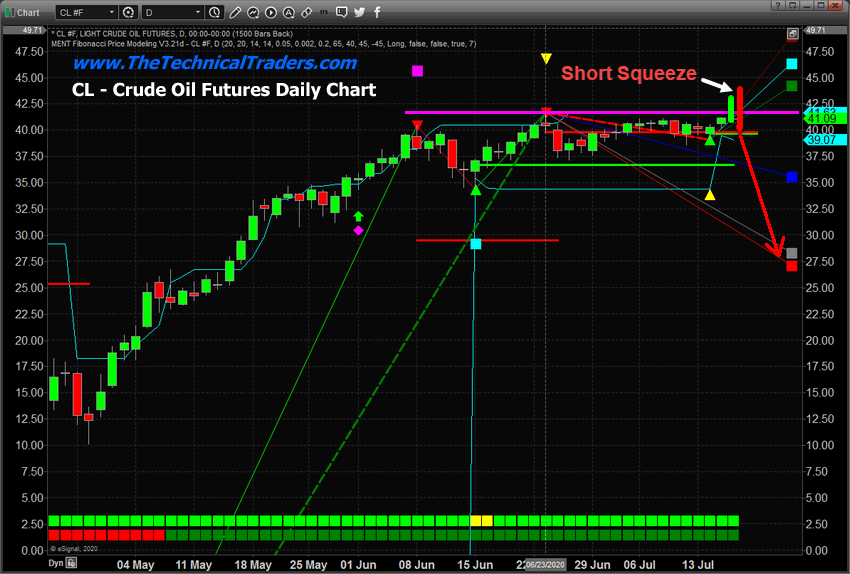This screenshot has width=850, height=574.
Task: Click the symbol link chain icon
Action: (306, 12)
